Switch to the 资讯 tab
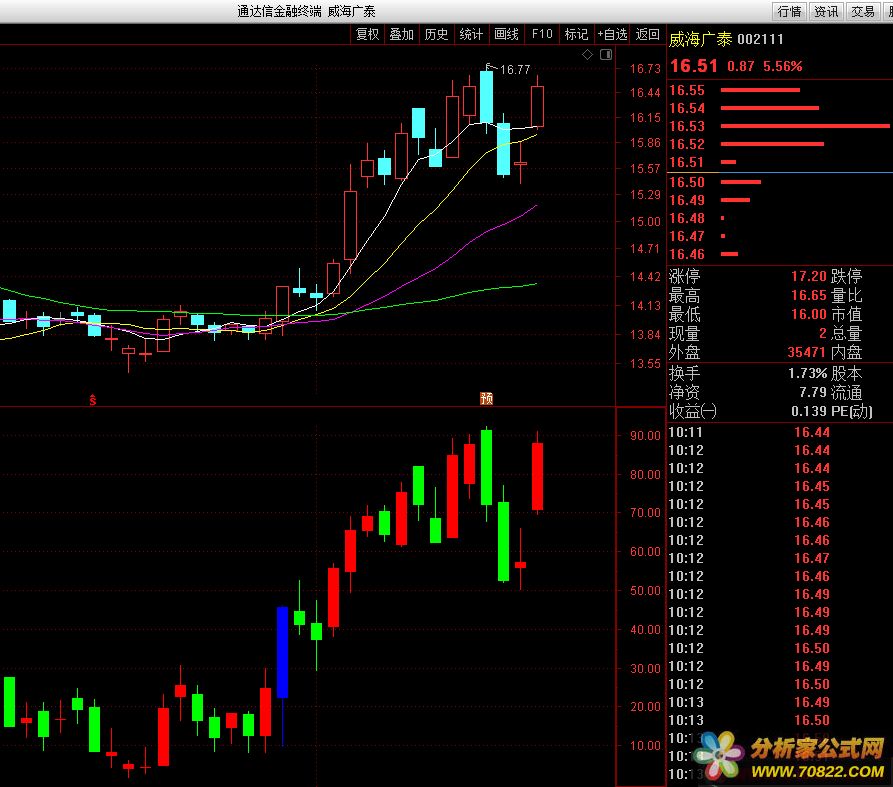This screenshot has width=893, height=787. (826, 11)
